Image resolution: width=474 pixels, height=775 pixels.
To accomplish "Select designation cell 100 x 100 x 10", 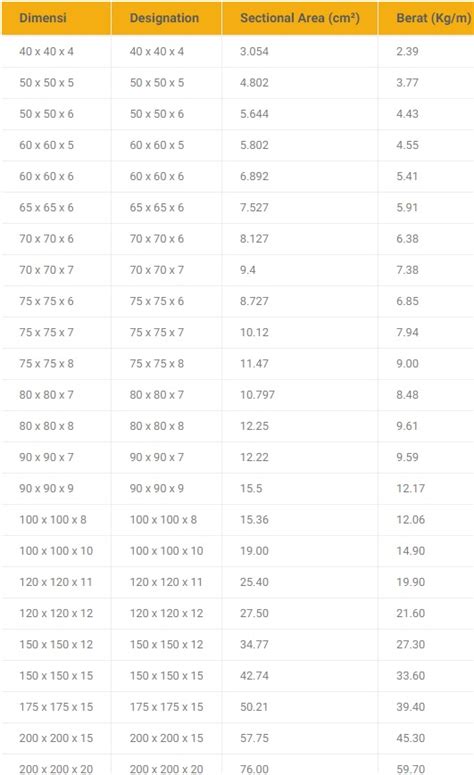I will click(167, 551).
